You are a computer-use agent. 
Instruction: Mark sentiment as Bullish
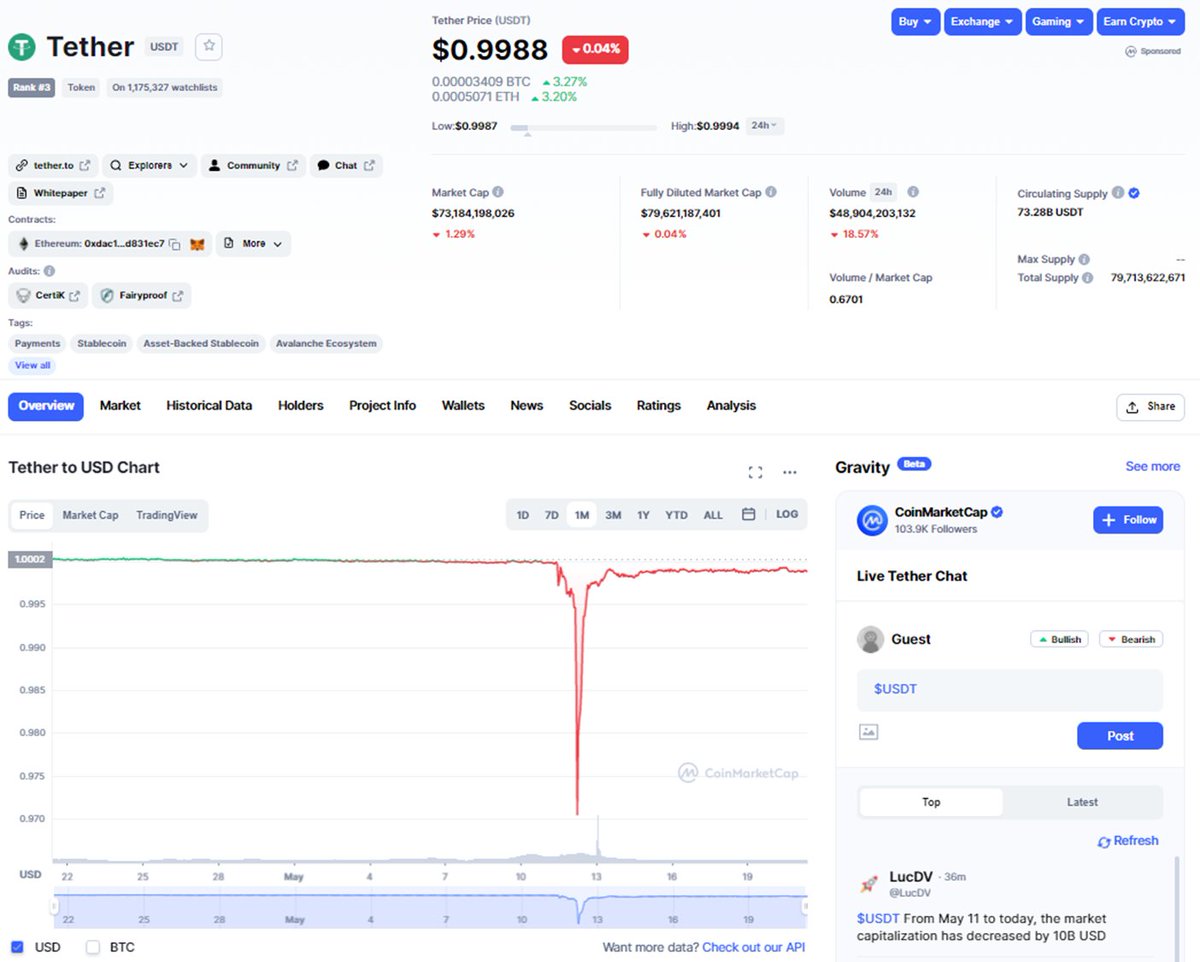(1059, 639)
